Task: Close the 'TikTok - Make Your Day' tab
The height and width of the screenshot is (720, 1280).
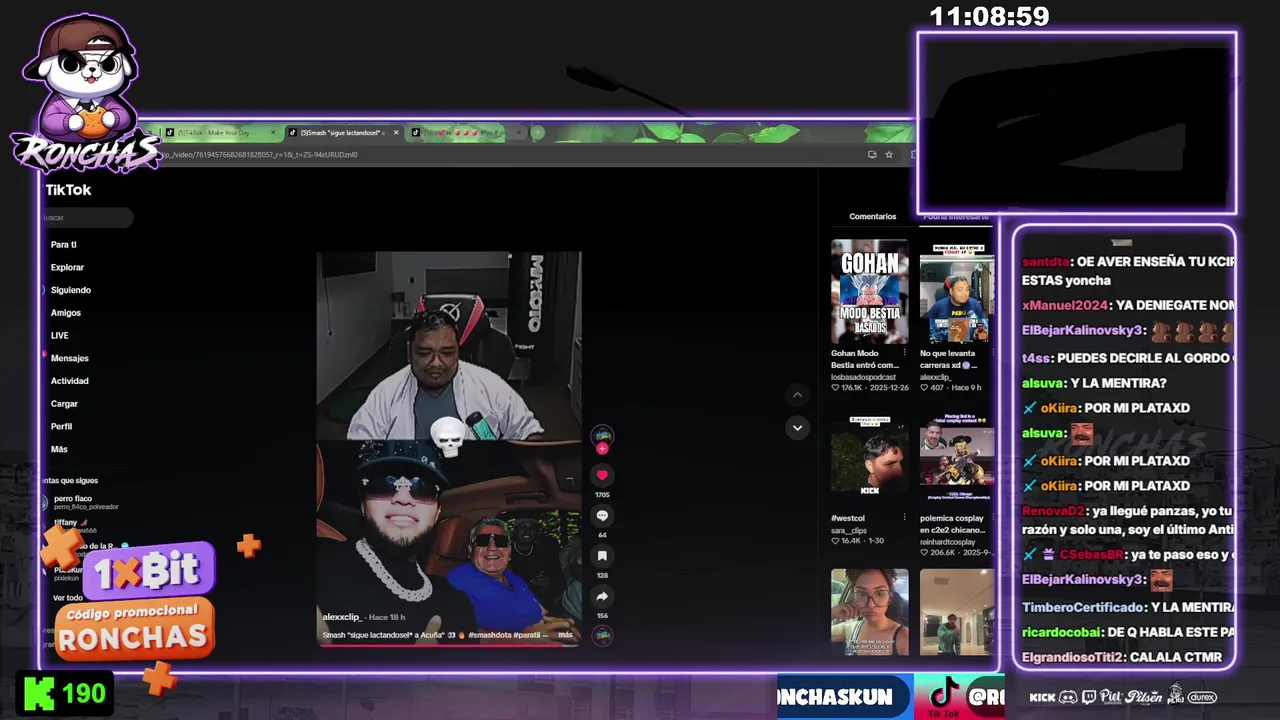Action: click(x=273, y=132)
